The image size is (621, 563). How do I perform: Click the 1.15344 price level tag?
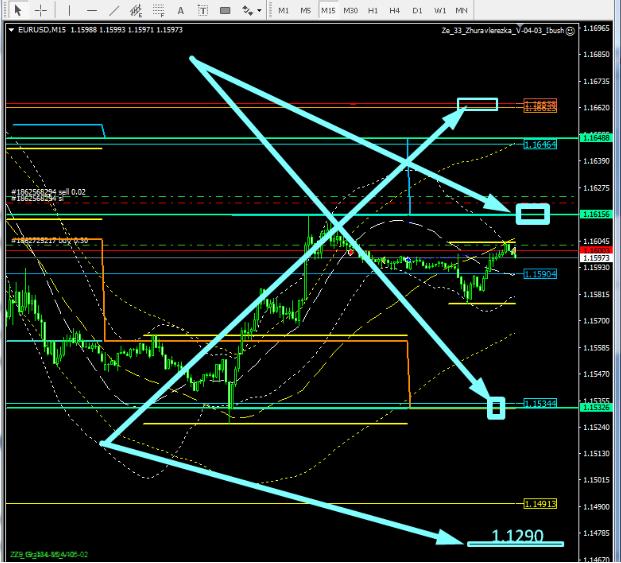coord(540,403)
